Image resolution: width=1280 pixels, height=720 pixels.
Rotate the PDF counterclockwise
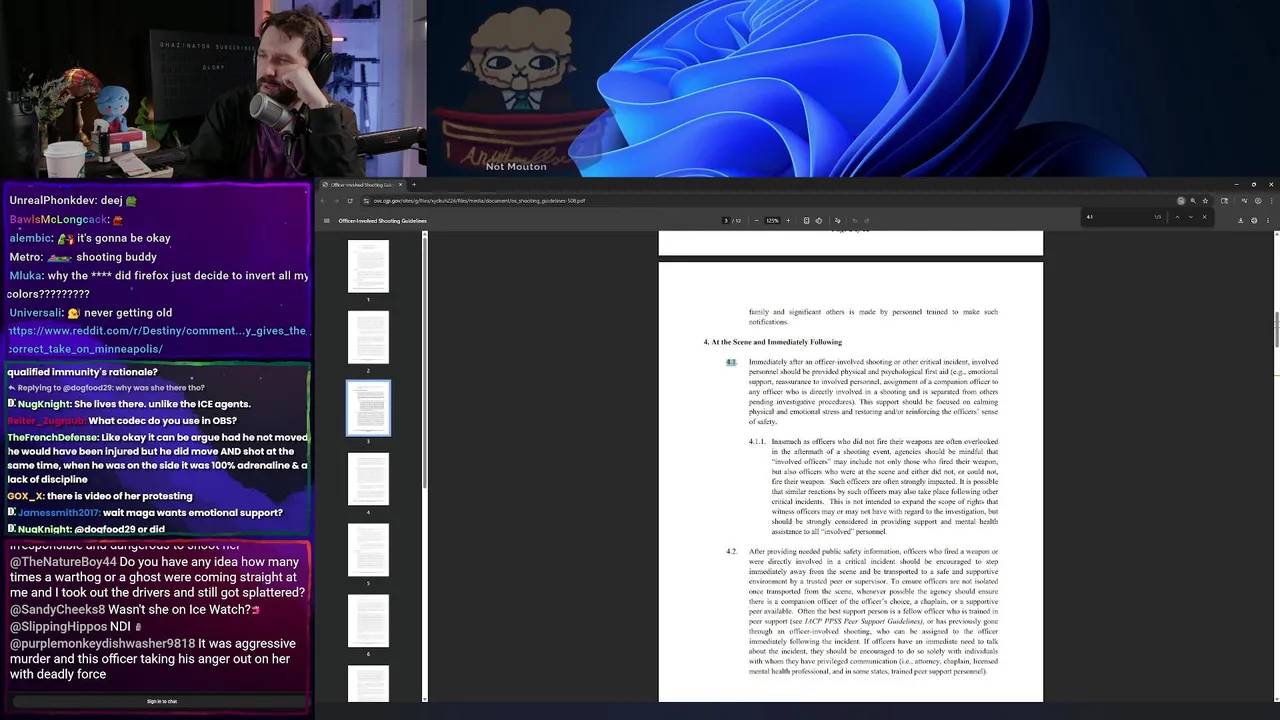[819, 220]
